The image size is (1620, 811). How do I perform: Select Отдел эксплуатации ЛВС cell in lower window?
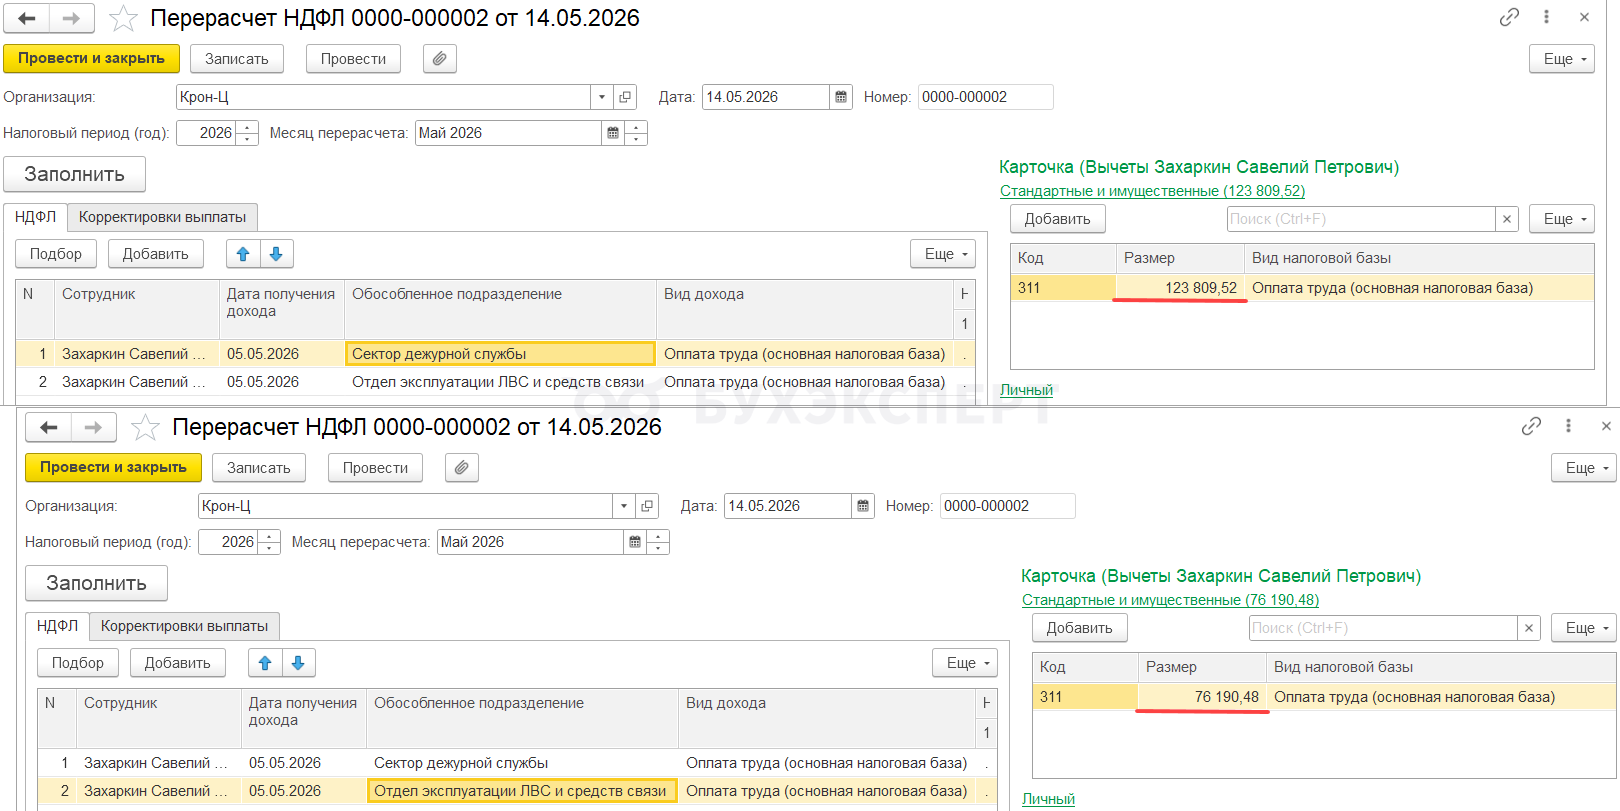pyautogui.click(x=522, y=791)
